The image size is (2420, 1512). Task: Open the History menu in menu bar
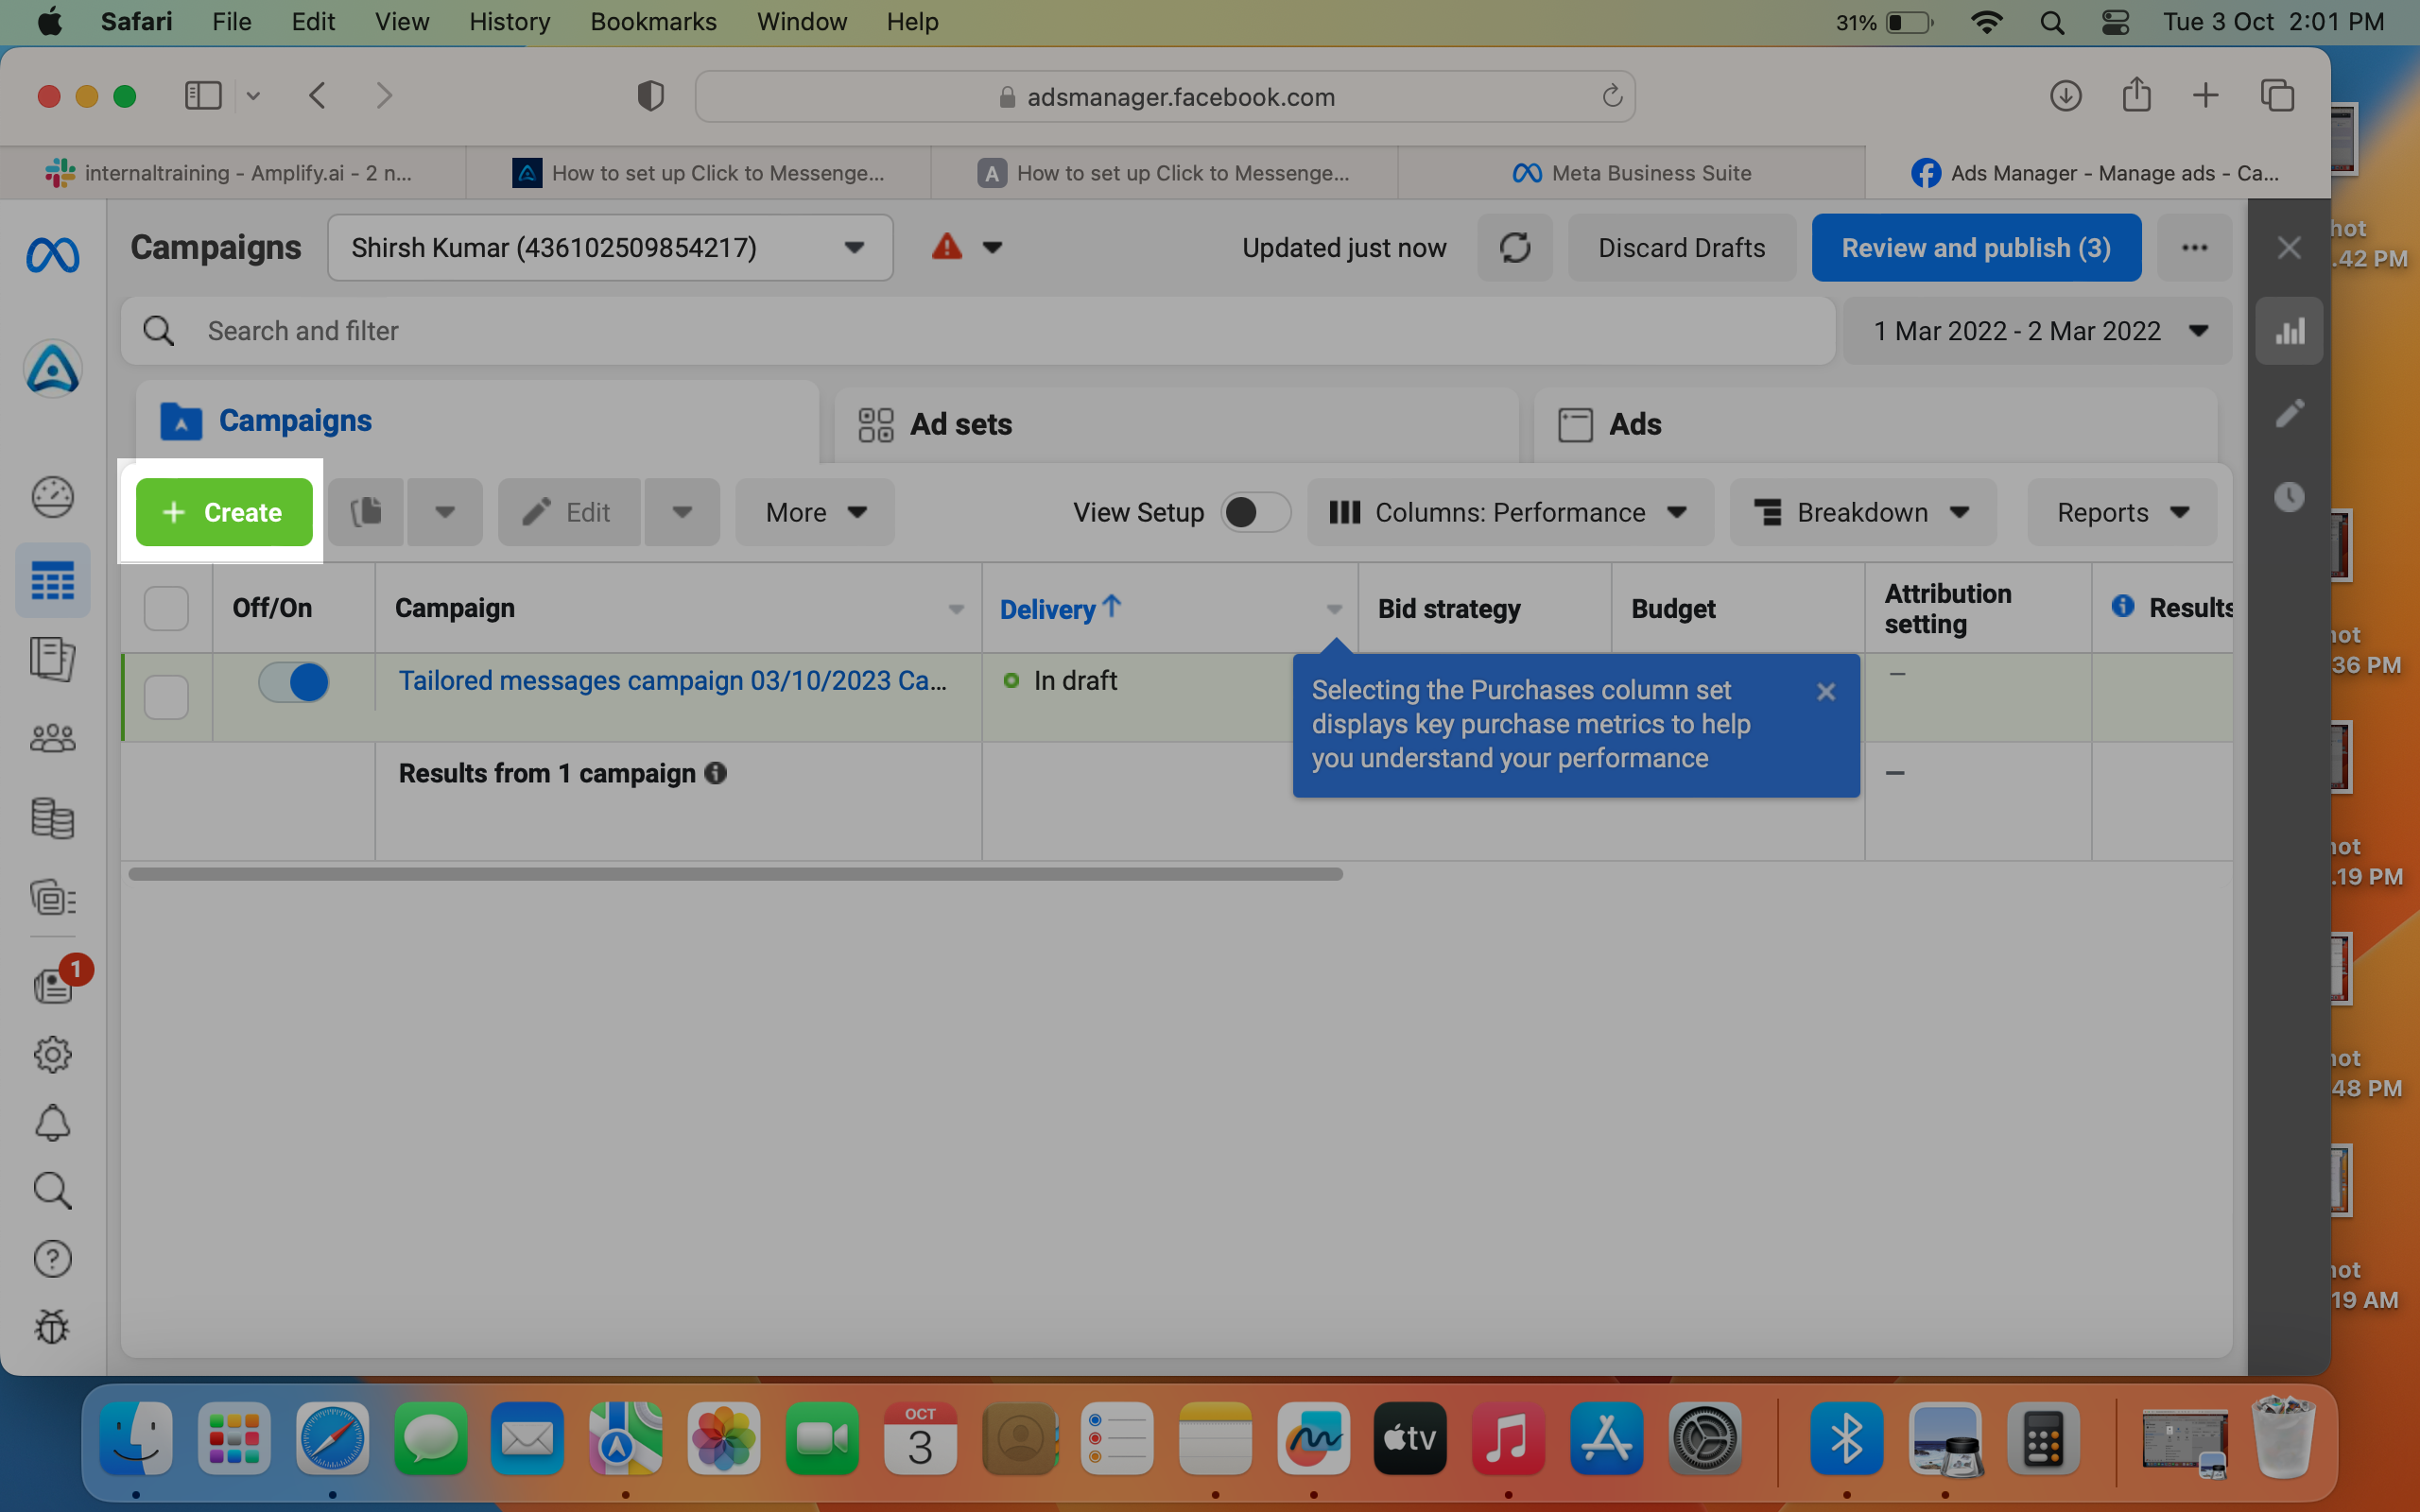(509, 22)
